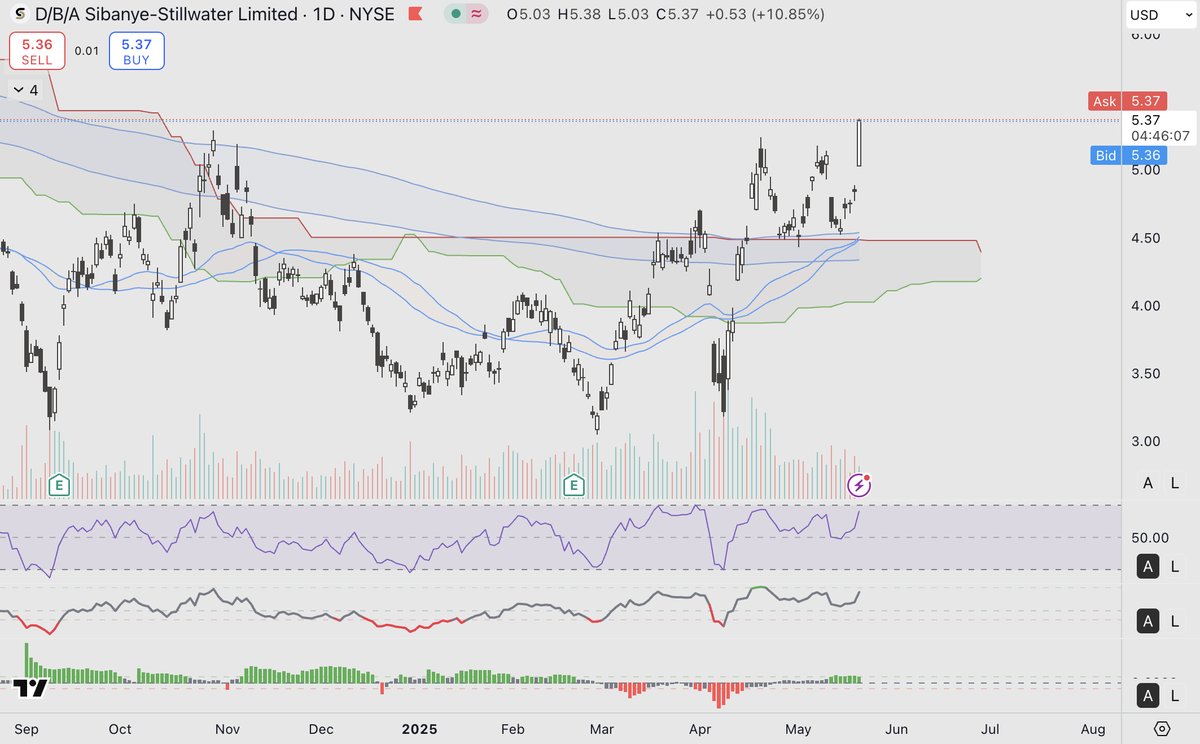Viewport: 1200px width, 744px height.
Task: Toggle auto-scale using the A on the price axis
Action: coord(1147,483)
